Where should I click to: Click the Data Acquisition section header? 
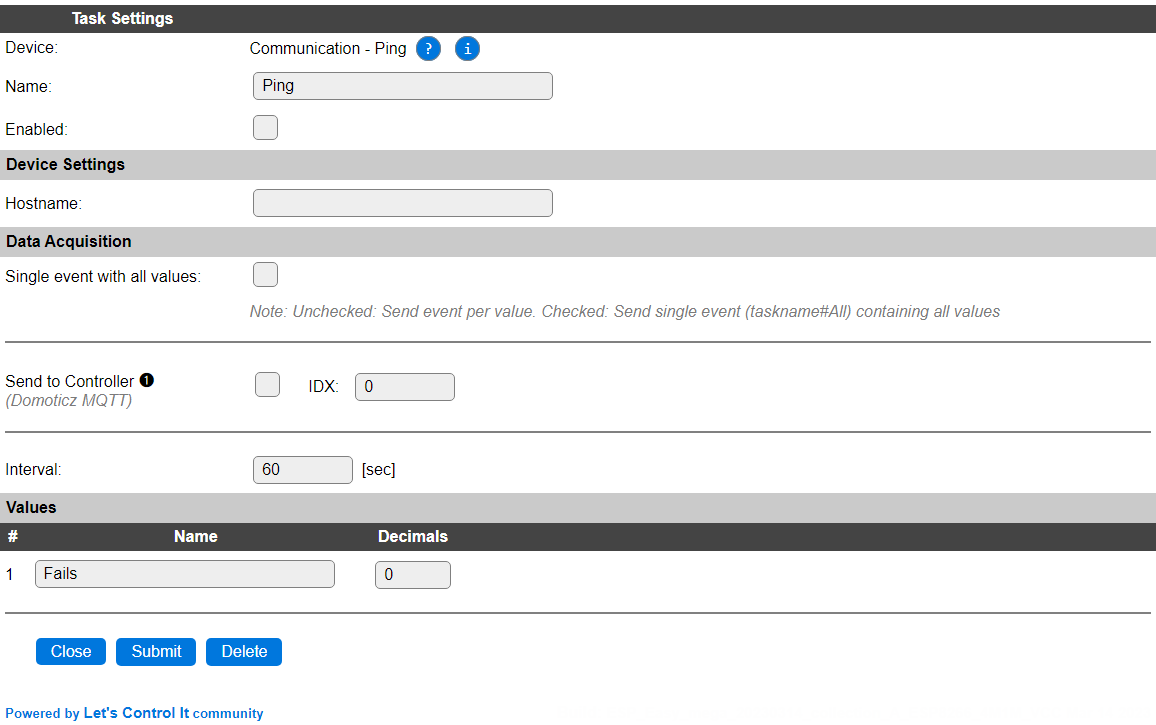coord(578,242)
